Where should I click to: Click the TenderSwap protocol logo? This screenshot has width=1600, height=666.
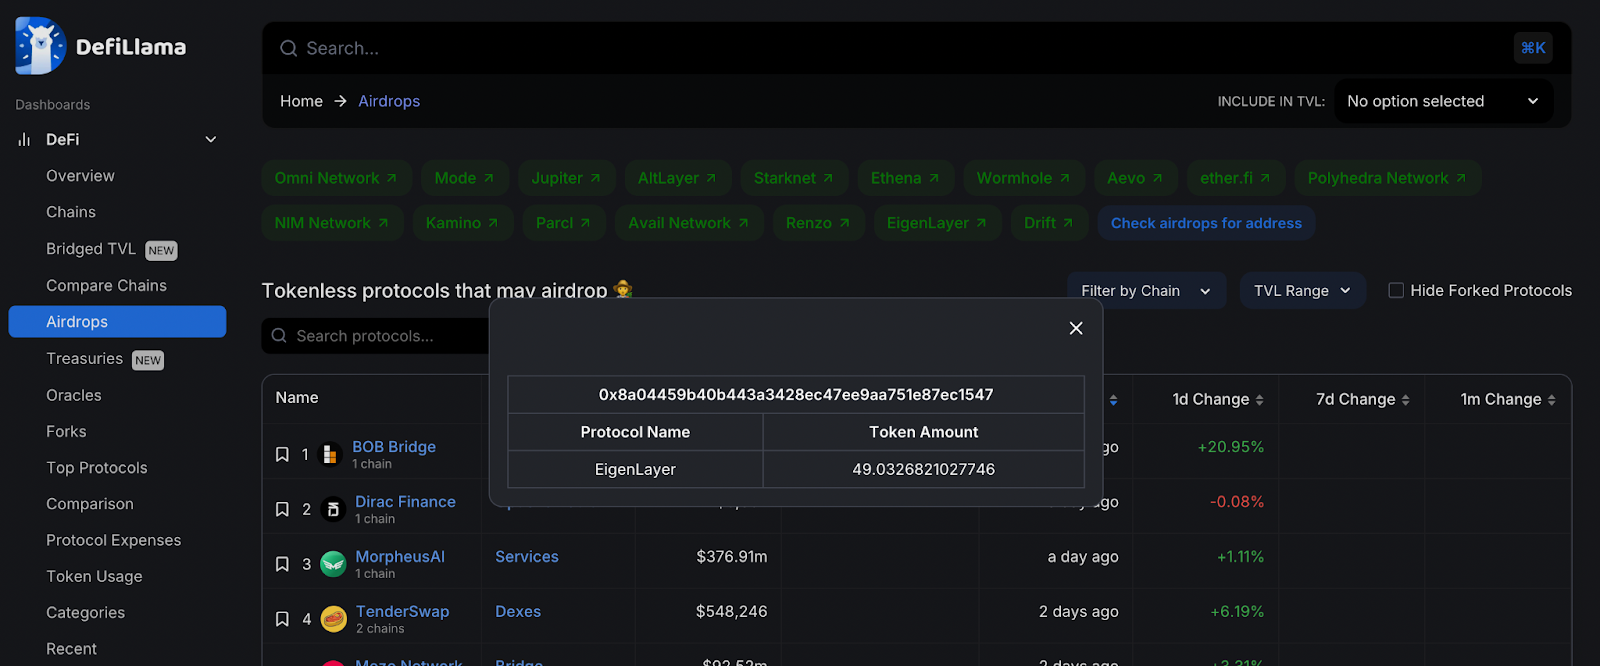(334, 619)
